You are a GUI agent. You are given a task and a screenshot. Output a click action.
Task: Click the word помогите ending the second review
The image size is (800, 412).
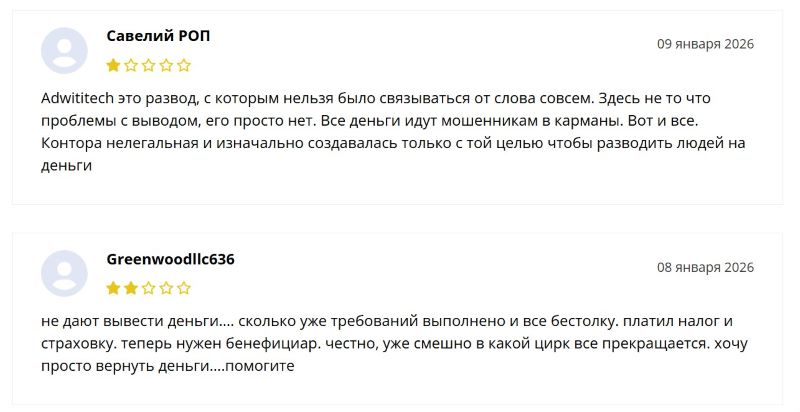pos(259,366)
